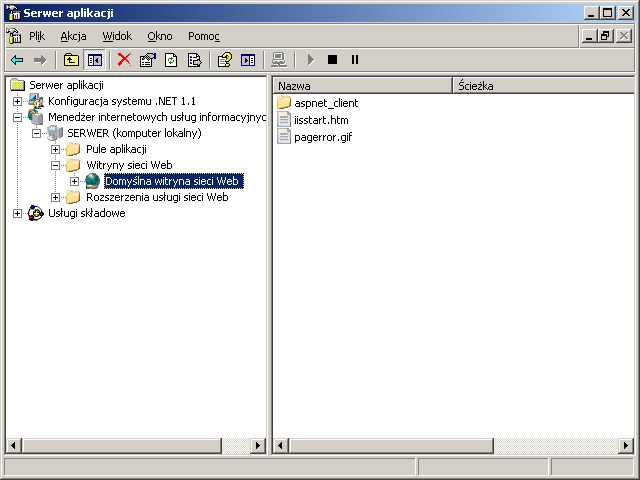The height and width of the screenshot is (480, 640).
Task: Open the Akcja menu
Action: point(73,36)
